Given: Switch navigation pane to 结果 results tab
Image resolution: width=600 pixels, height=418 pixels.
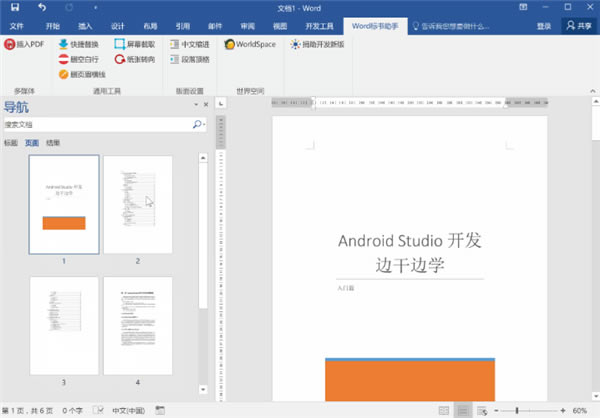Looking at the screenshot, I should [53, 143].
